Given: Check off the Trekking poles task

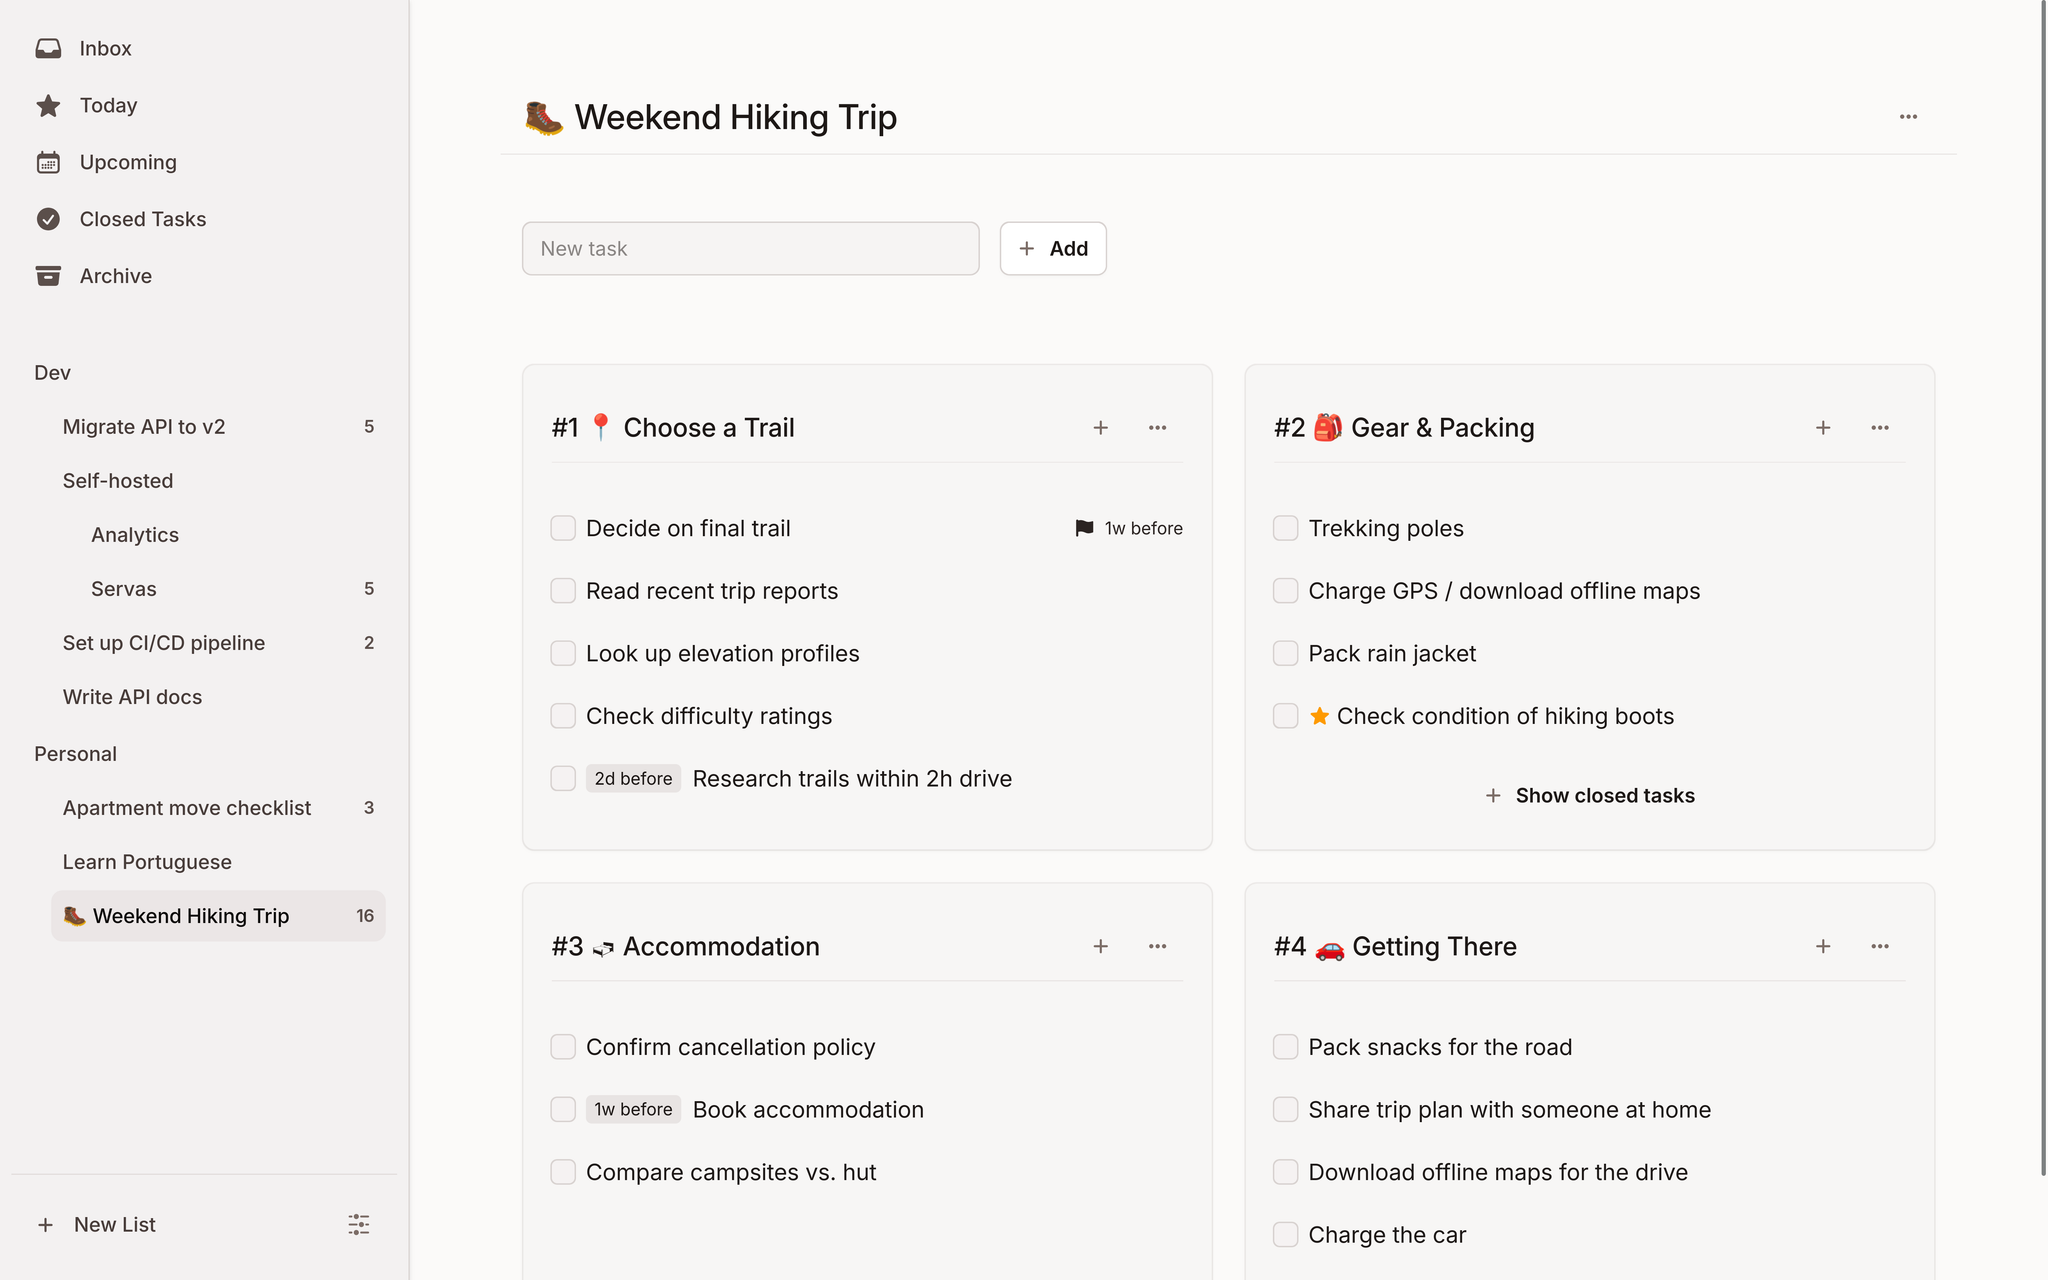Looking at the screenshot, I should click(x=1285, y=528).
